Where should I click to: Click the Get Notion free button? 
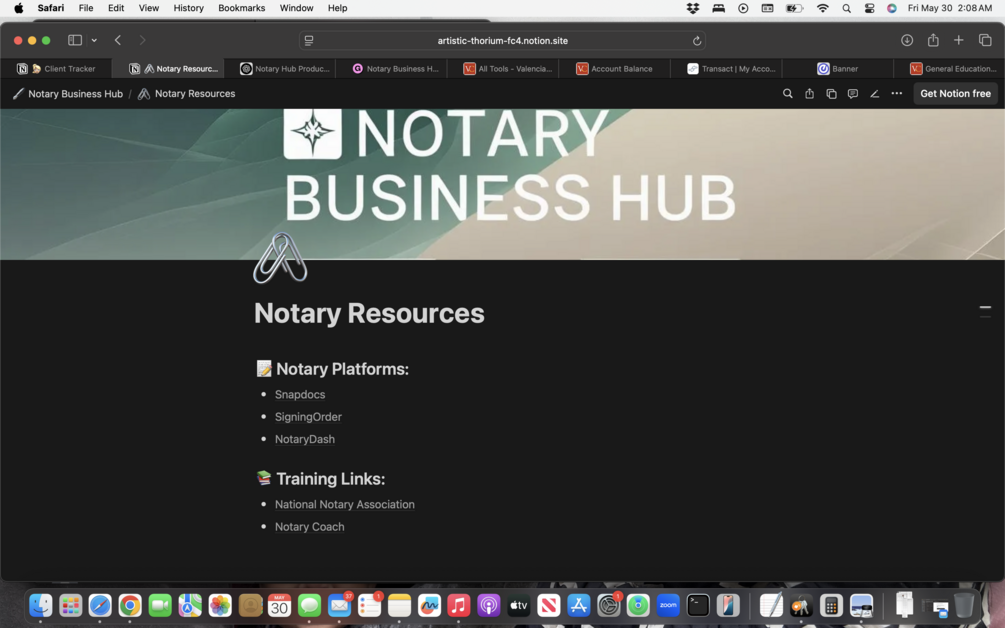click(955, 94)
